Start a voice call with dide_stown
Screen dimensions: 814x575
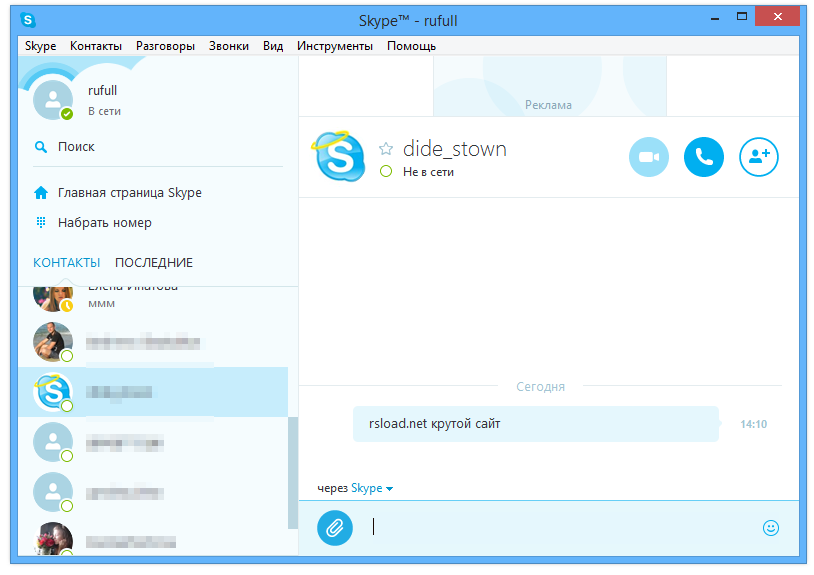[x=703, y=157]
